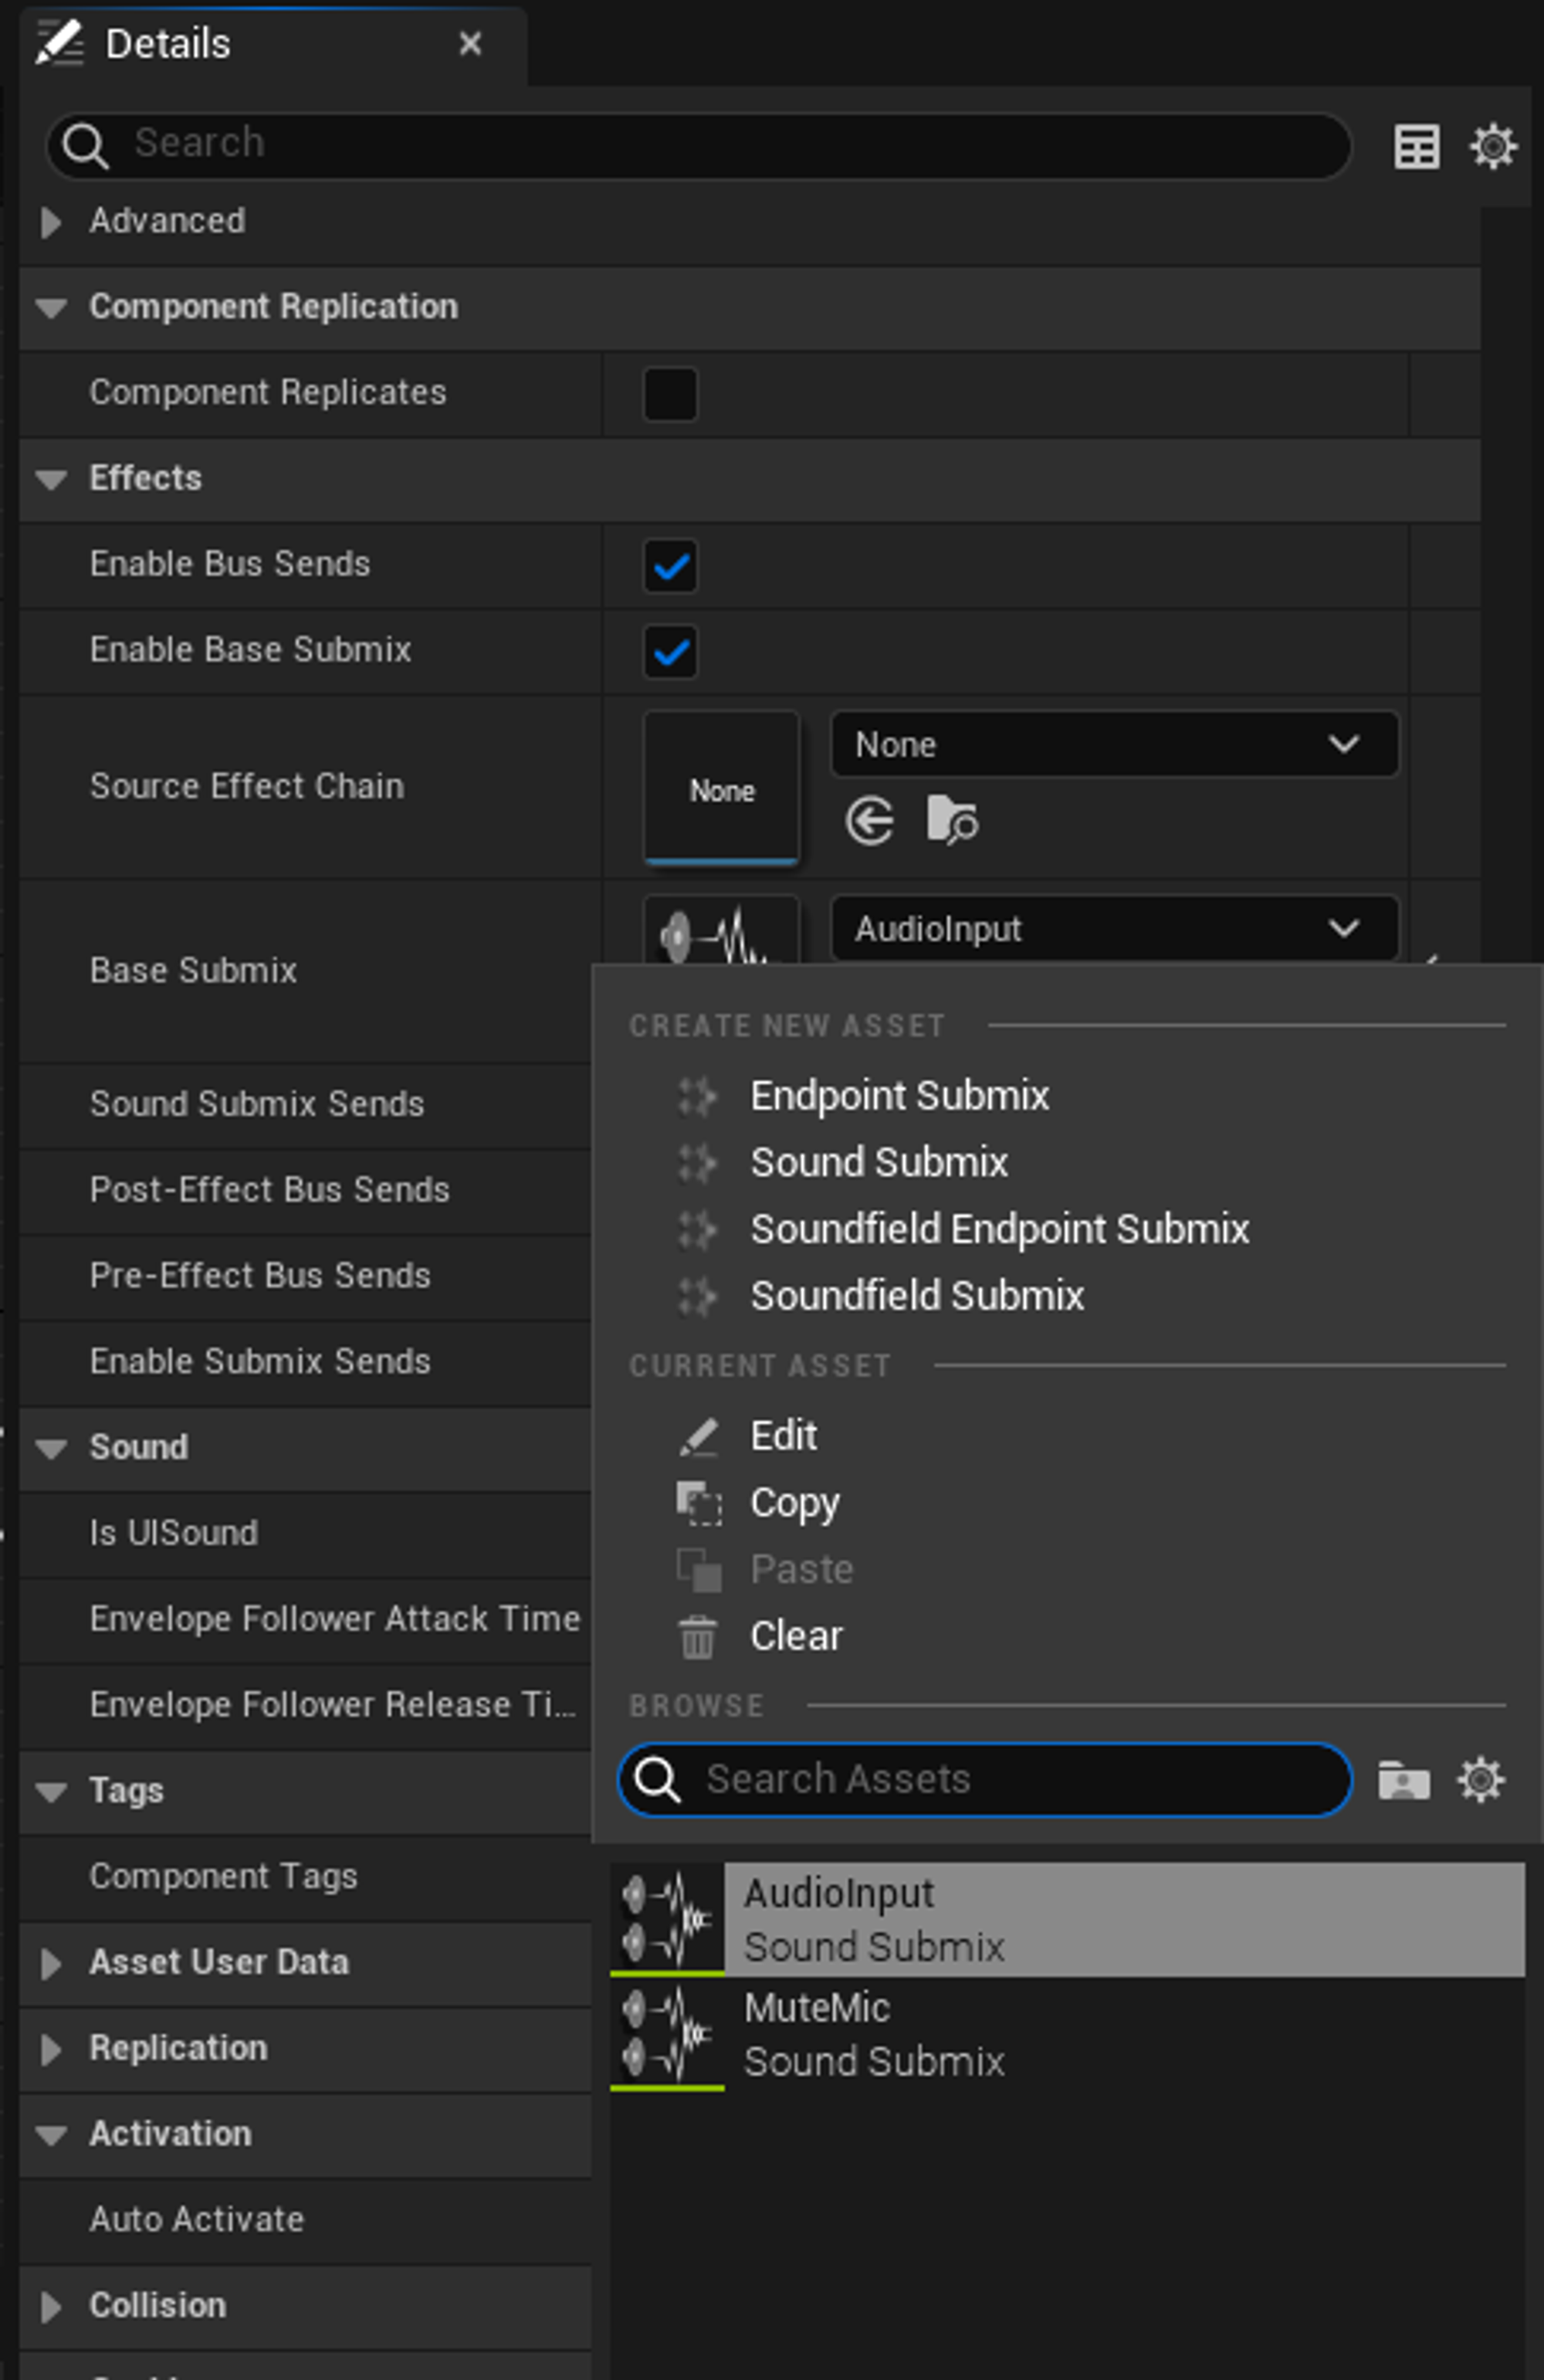Screen dimensions: 1544x2380
Task: Open asset picker view options gear
Action: tap(1480, 1780)
